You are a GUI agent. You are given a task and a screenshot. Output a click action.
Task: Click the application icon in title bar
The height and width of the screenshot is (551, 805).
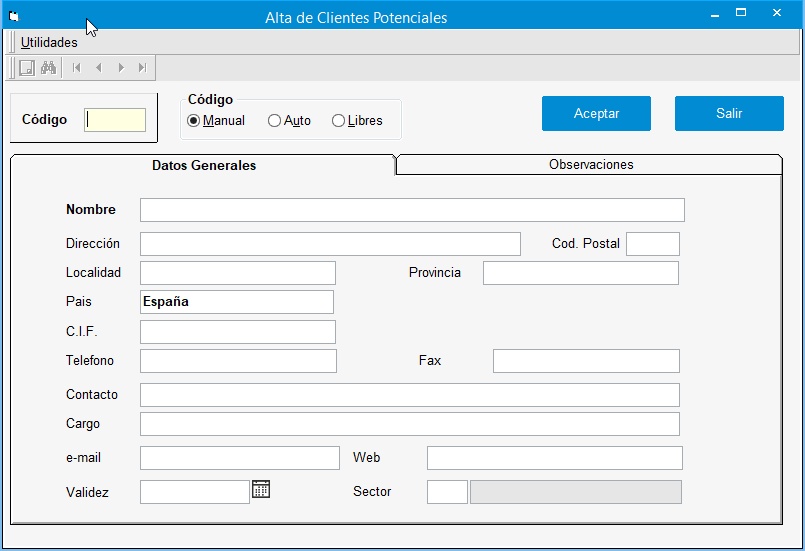coord(13,17)
